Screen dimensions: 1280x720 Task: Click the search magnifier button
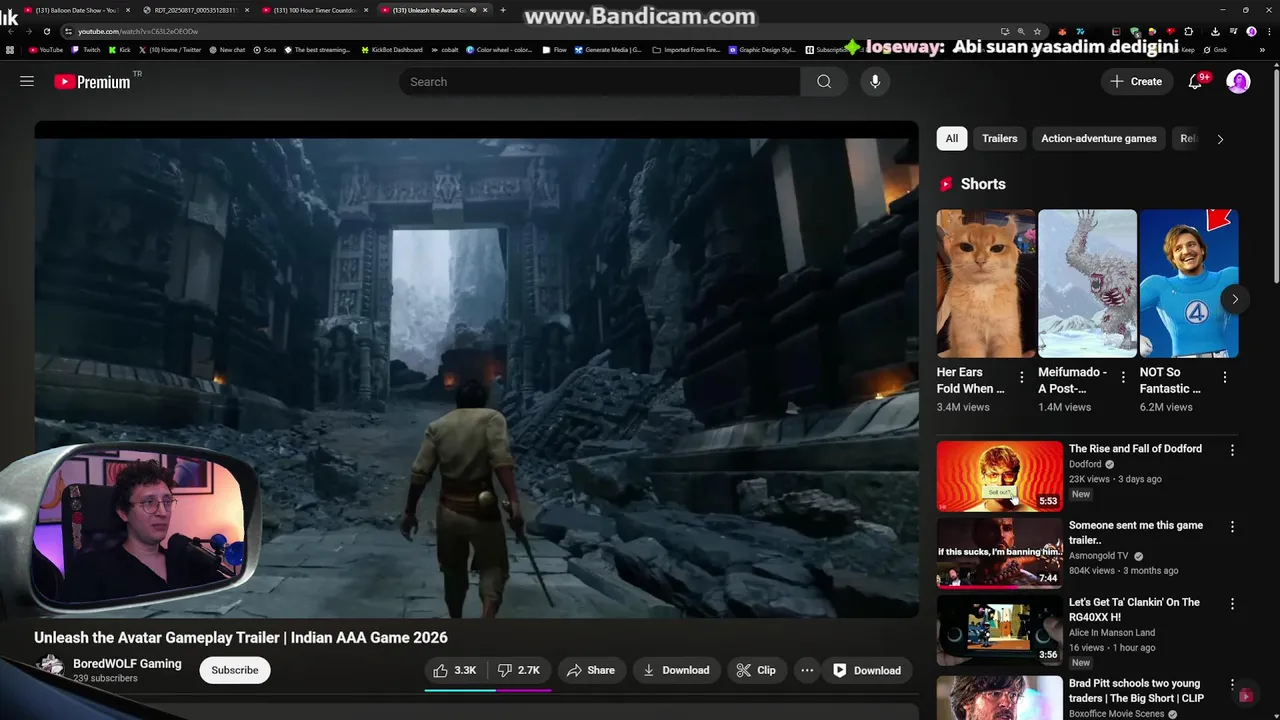coord(824,82)
